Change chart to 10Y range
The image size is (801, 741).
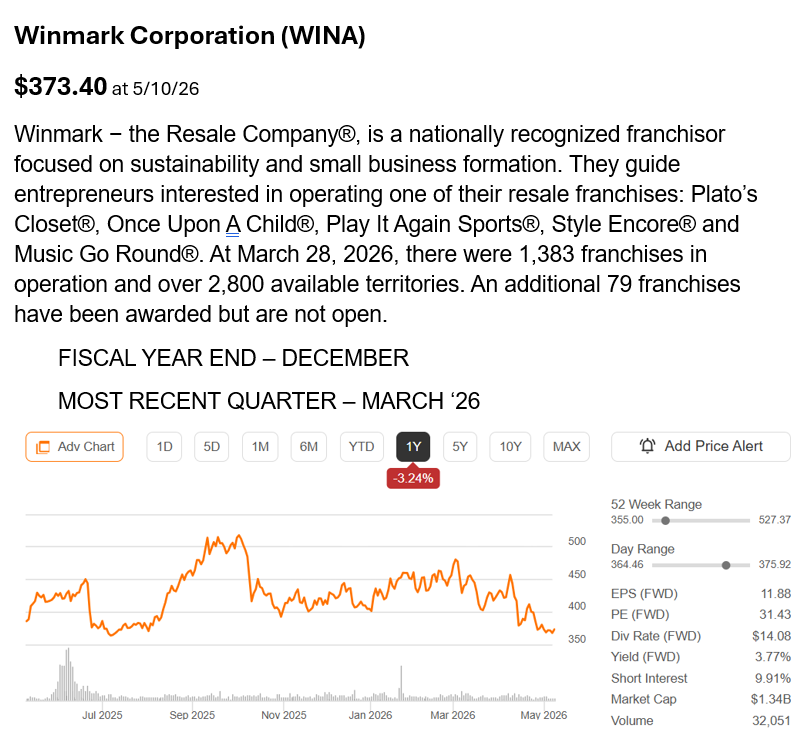tap(510, 447)
